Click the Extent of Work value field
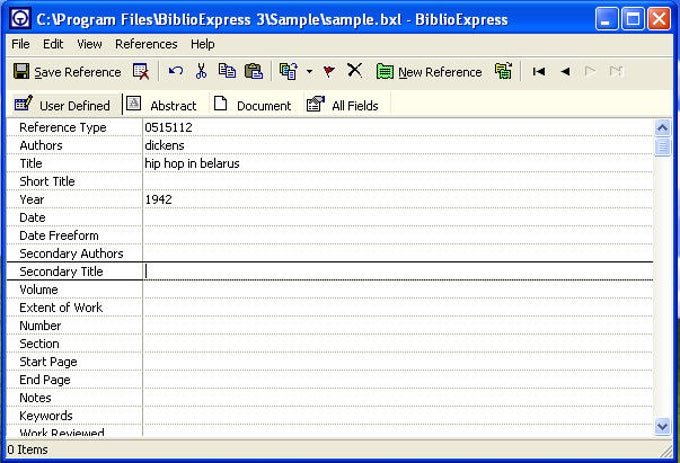 point(398,307)
